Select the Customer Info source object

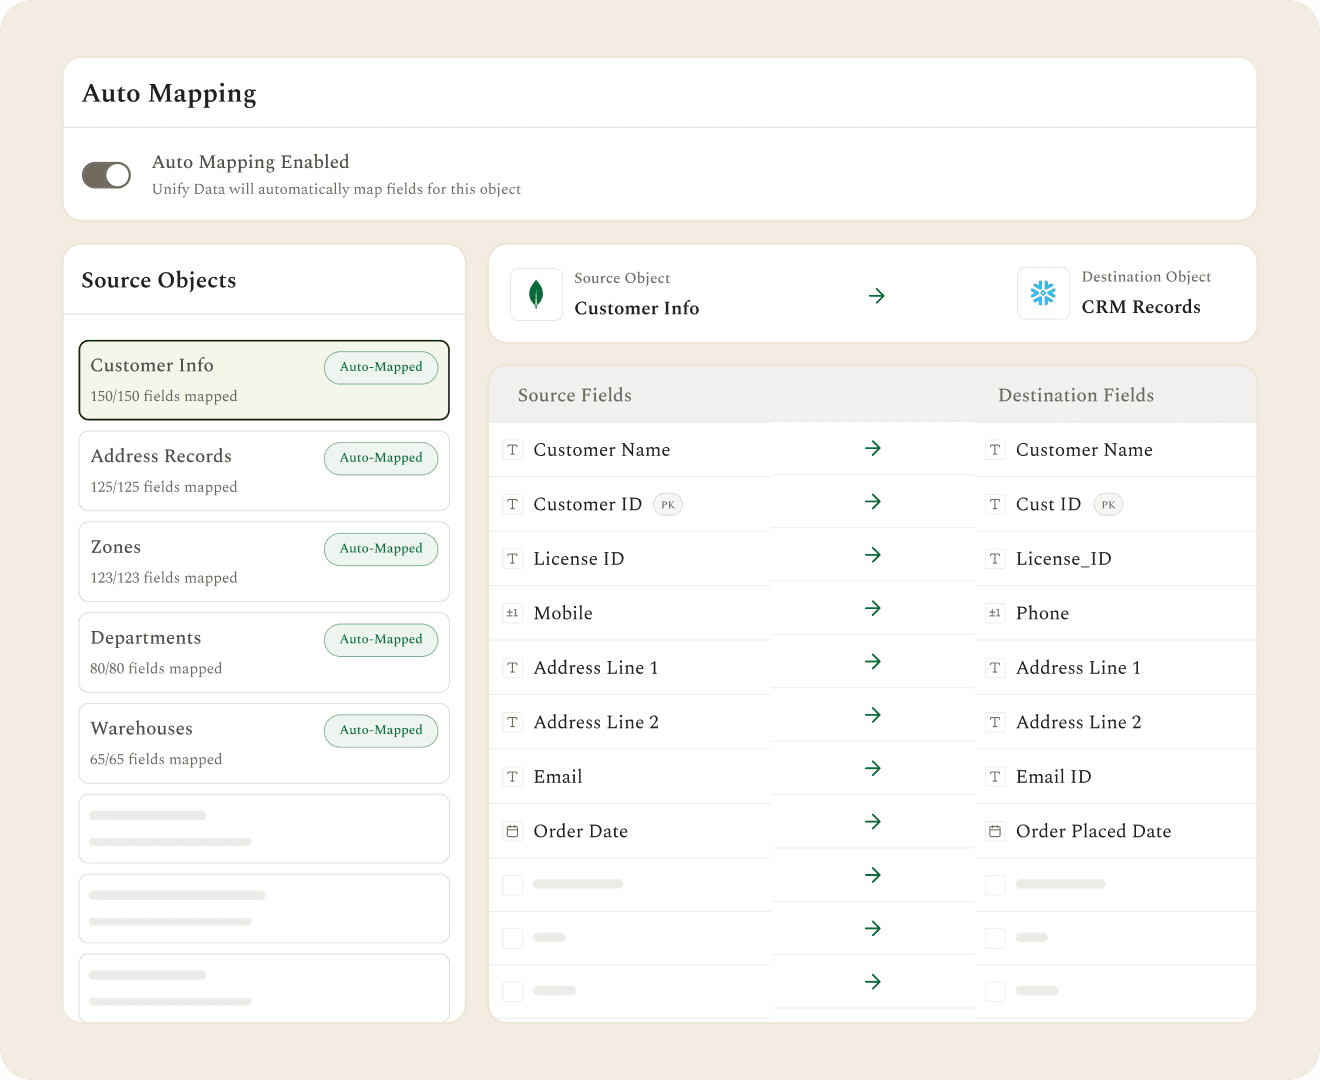tap(264, 380)
